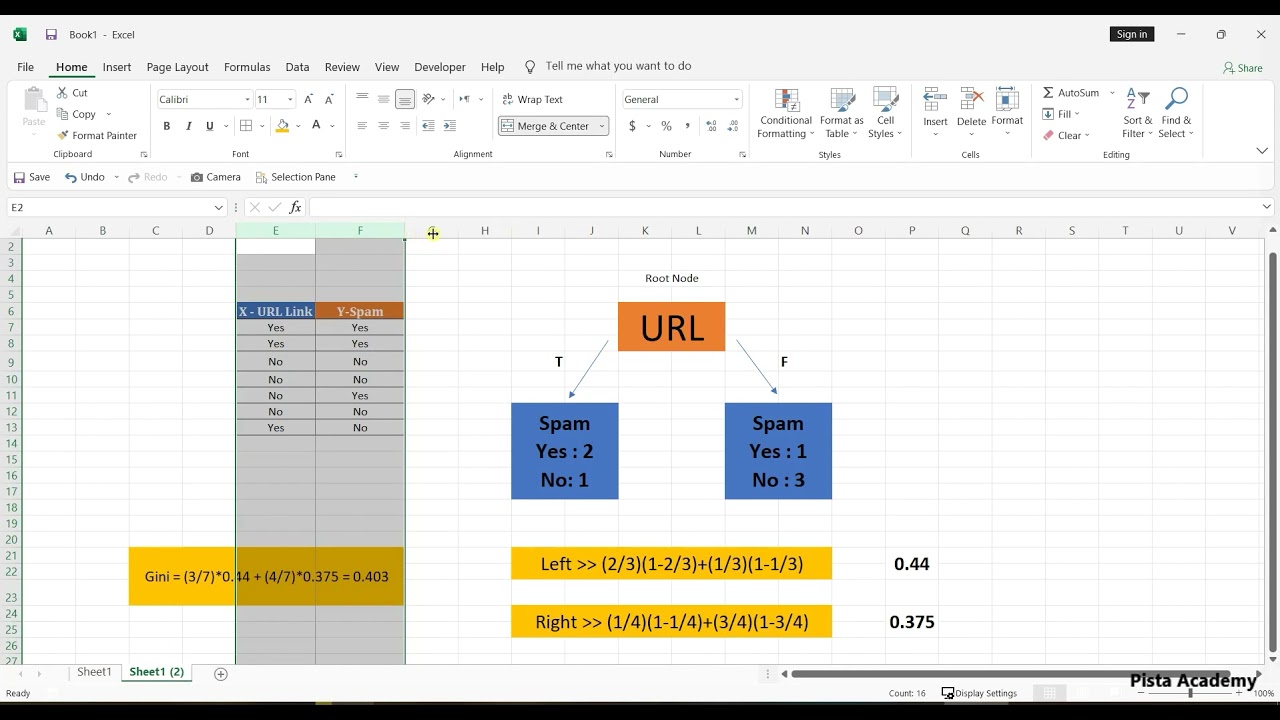
Task: Open the Selection Pane
Action: pos(296,177)
